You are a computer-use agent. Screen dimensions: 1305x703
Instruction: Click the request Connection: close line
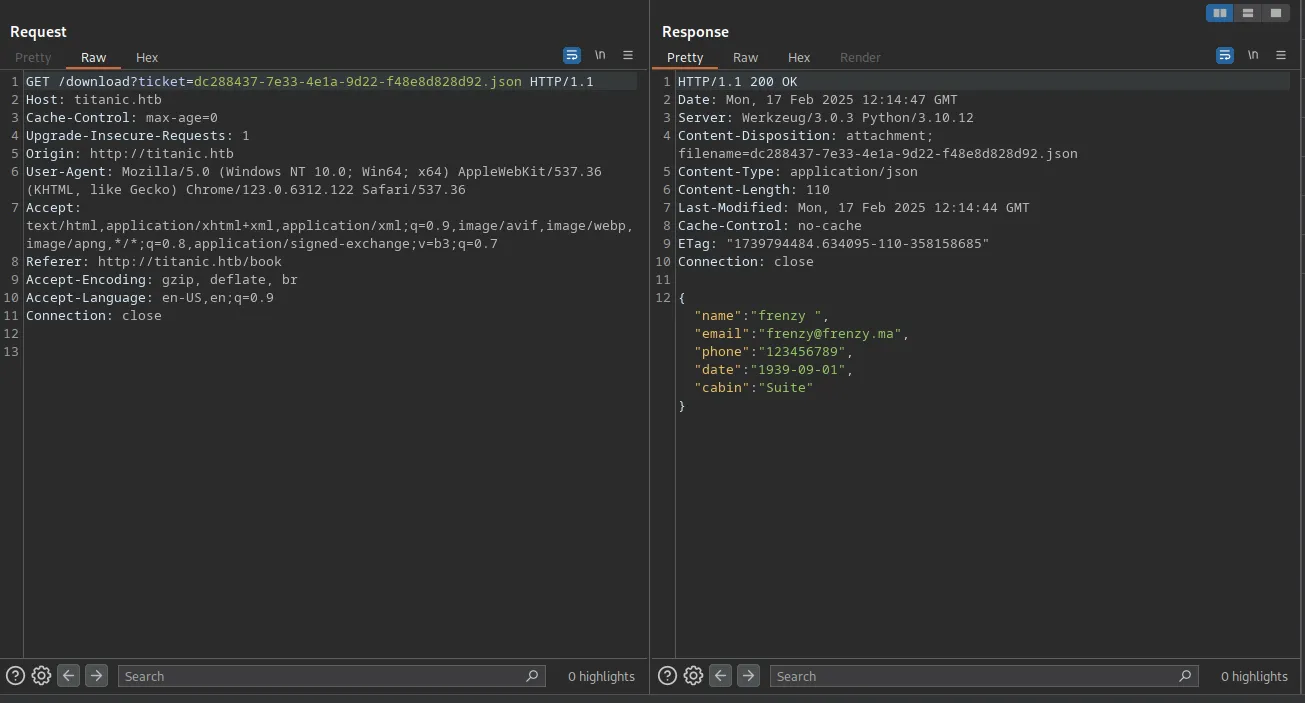[x=94, y=315]
